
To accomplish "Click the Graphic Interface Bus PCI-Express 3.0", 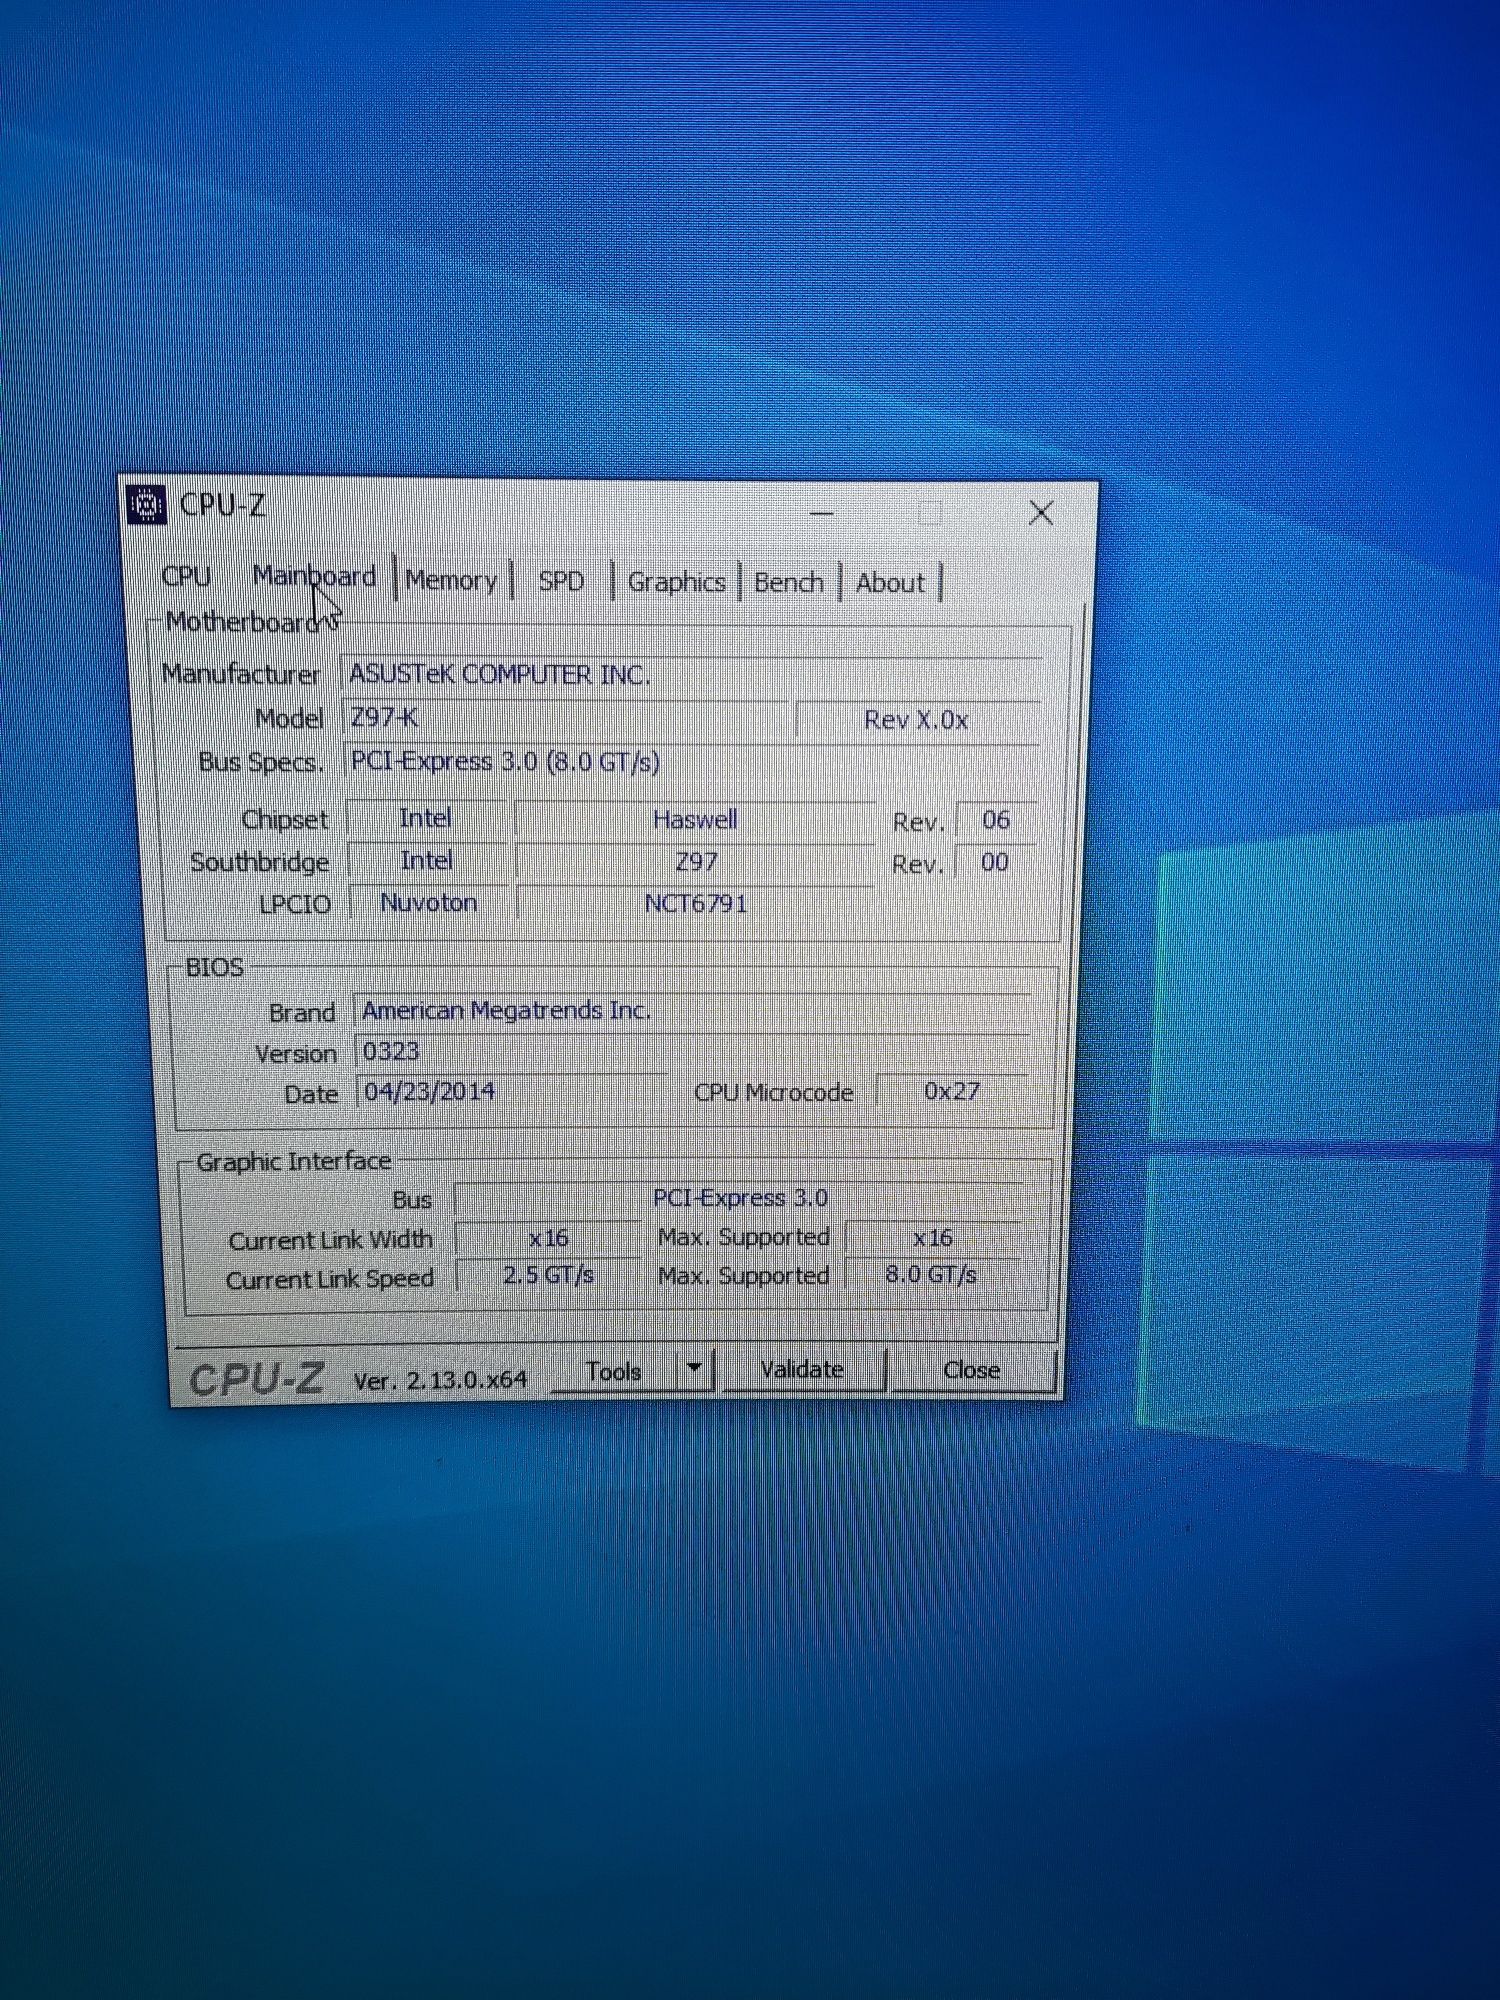I will (740, 1198).
